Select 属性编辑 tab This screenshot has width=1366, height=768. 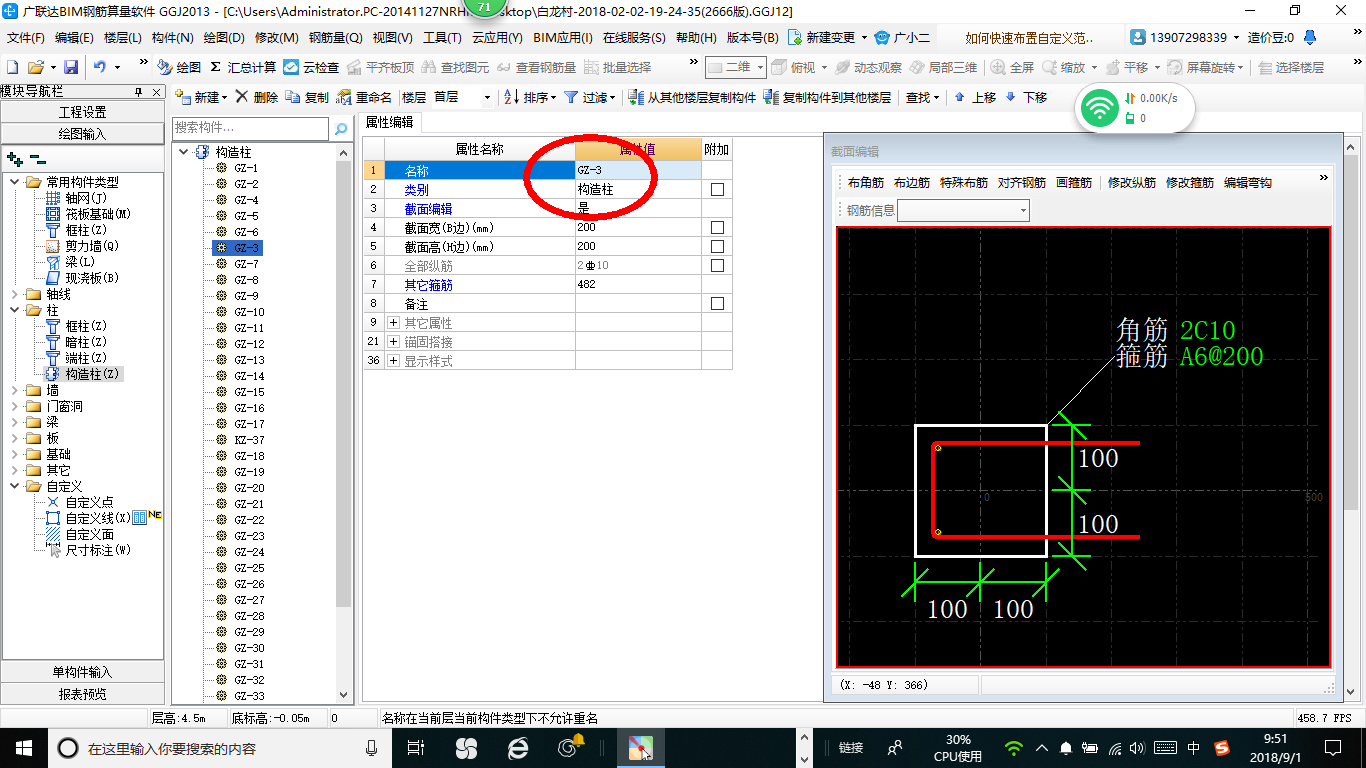coord(390,122)
